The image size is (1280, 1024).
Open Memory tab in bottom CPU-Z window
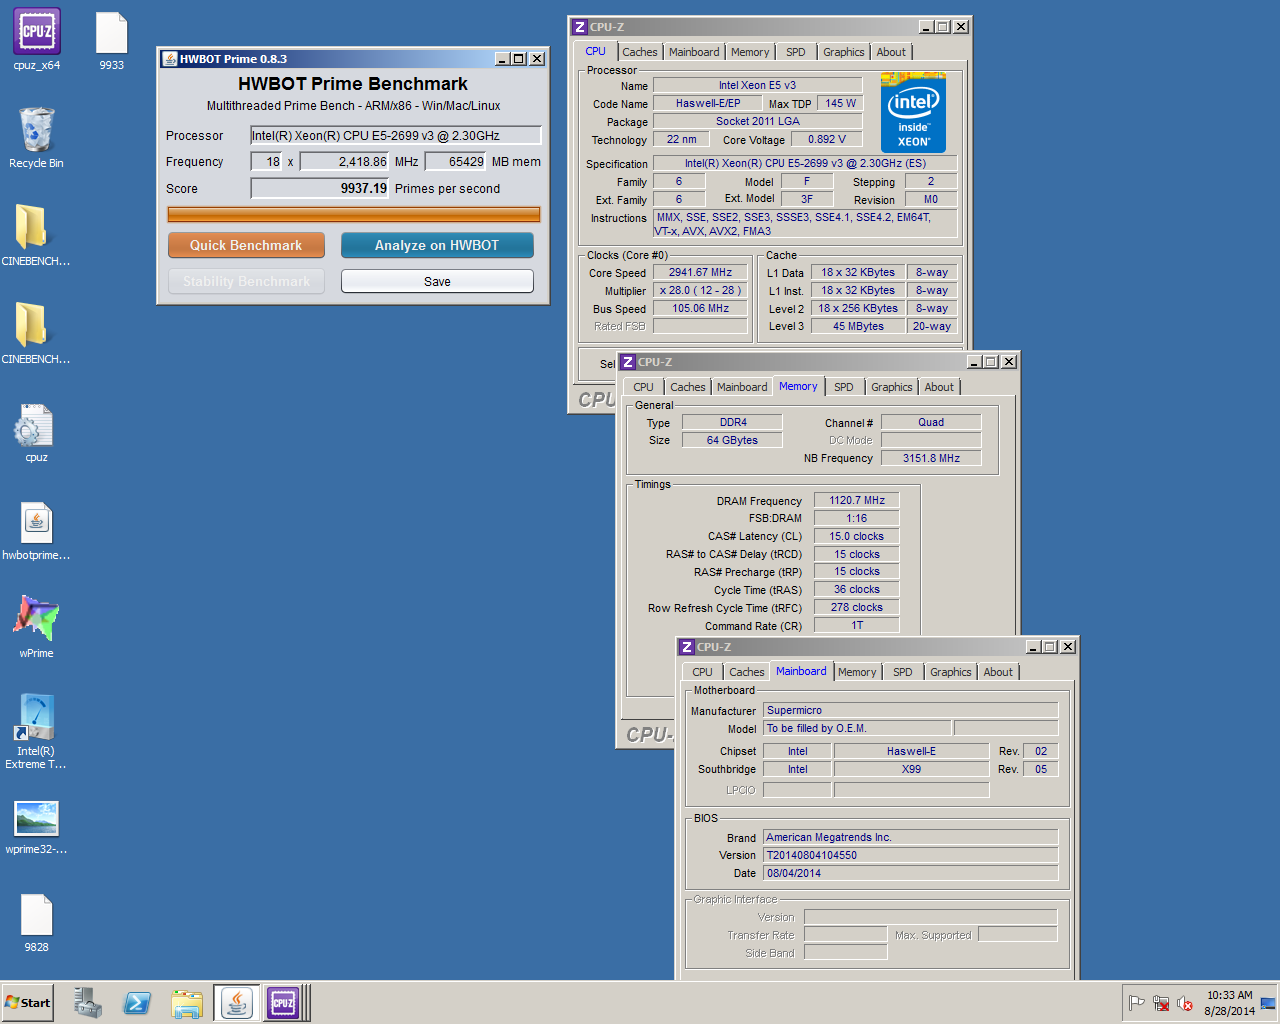click(x=857, y=672)
